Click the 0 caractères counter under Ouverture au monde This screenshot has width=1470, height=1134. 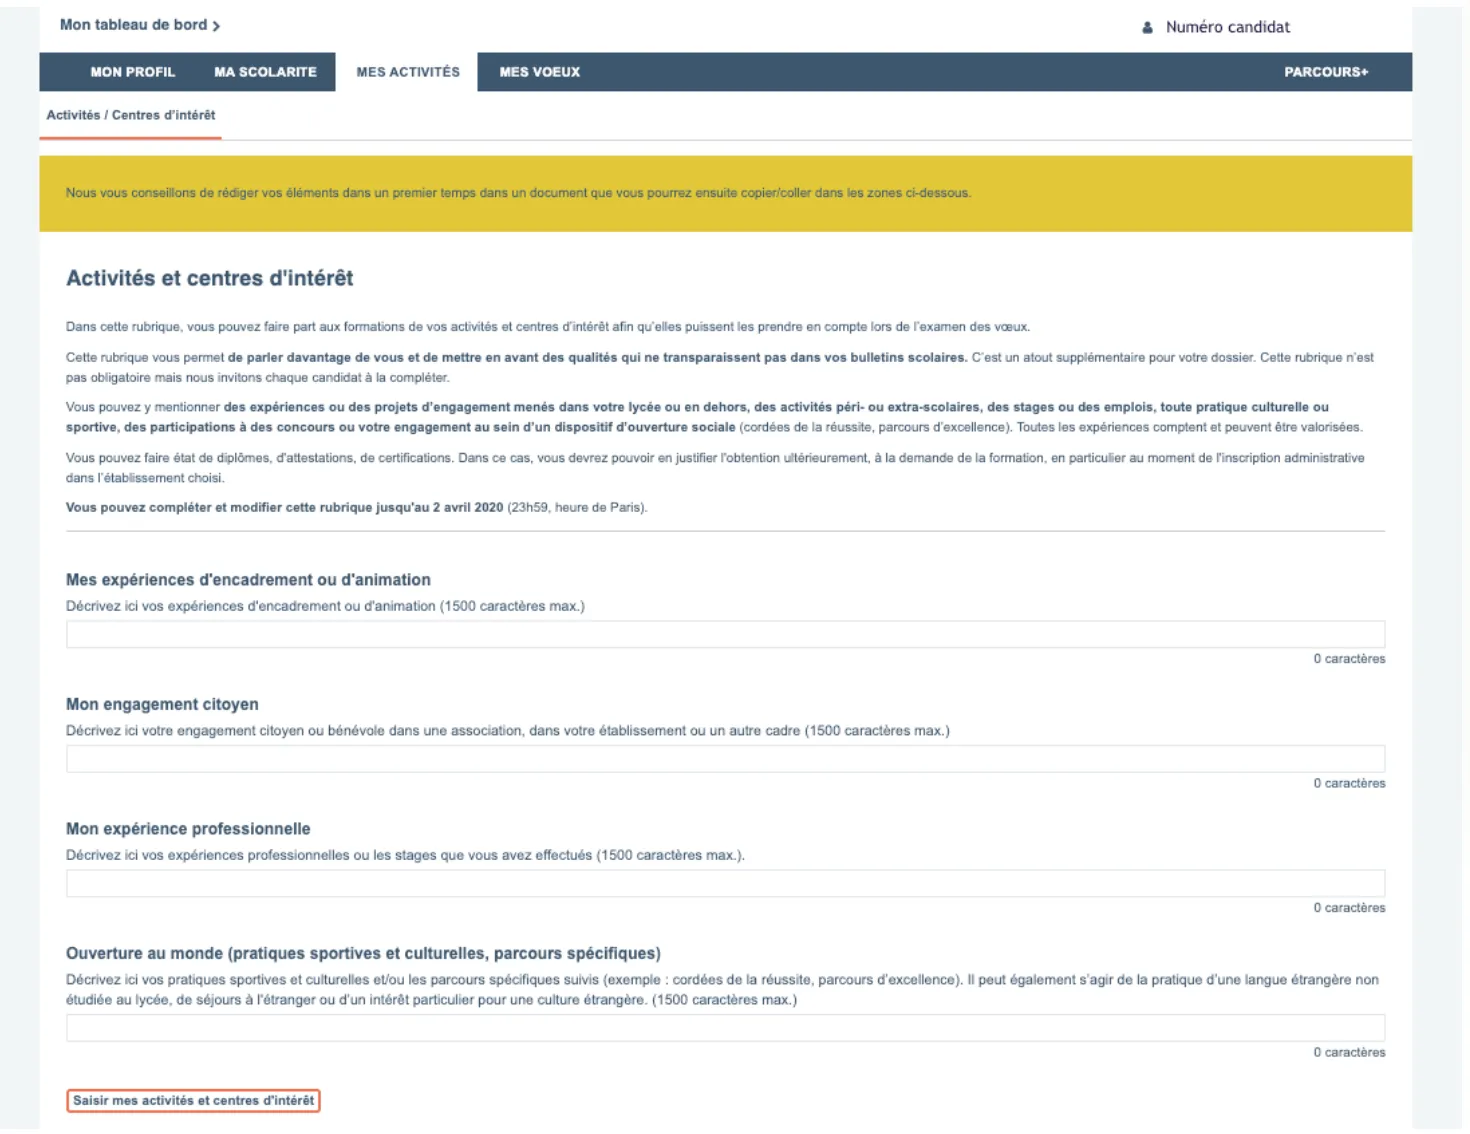(x=1349, y=1052)
